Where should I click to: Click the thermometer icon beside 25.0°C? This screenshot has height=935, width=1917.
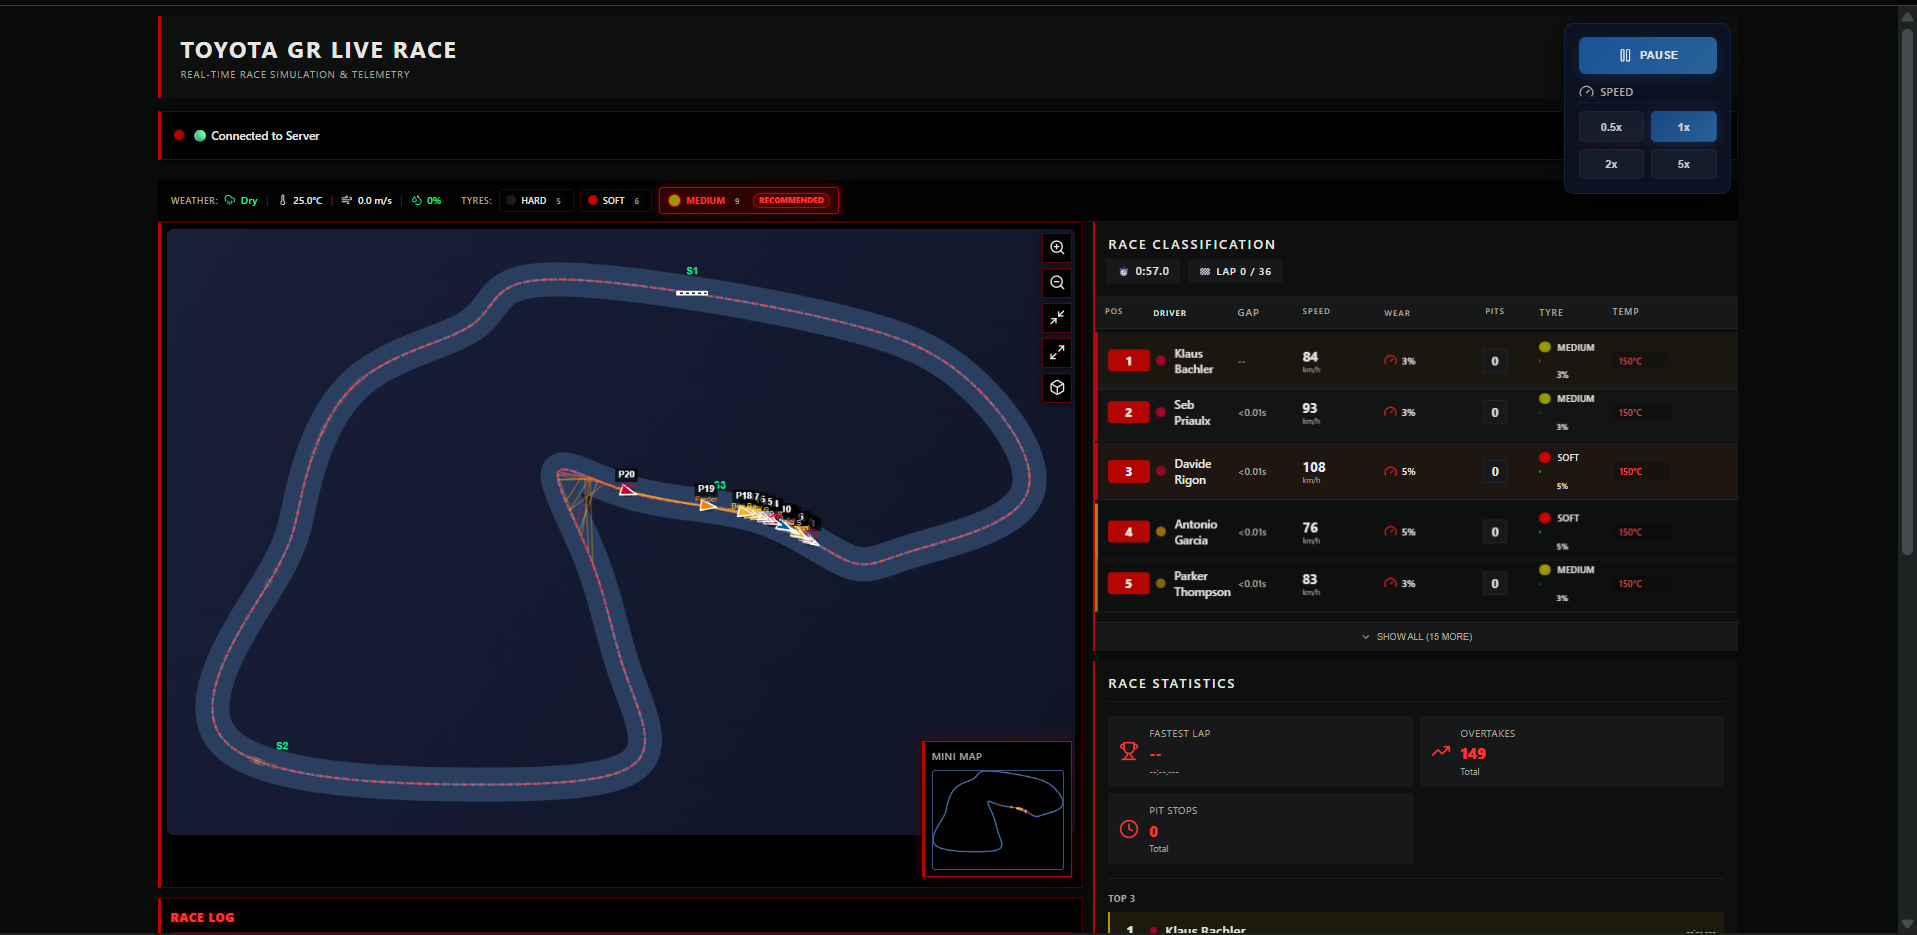(x=283, y=200)
